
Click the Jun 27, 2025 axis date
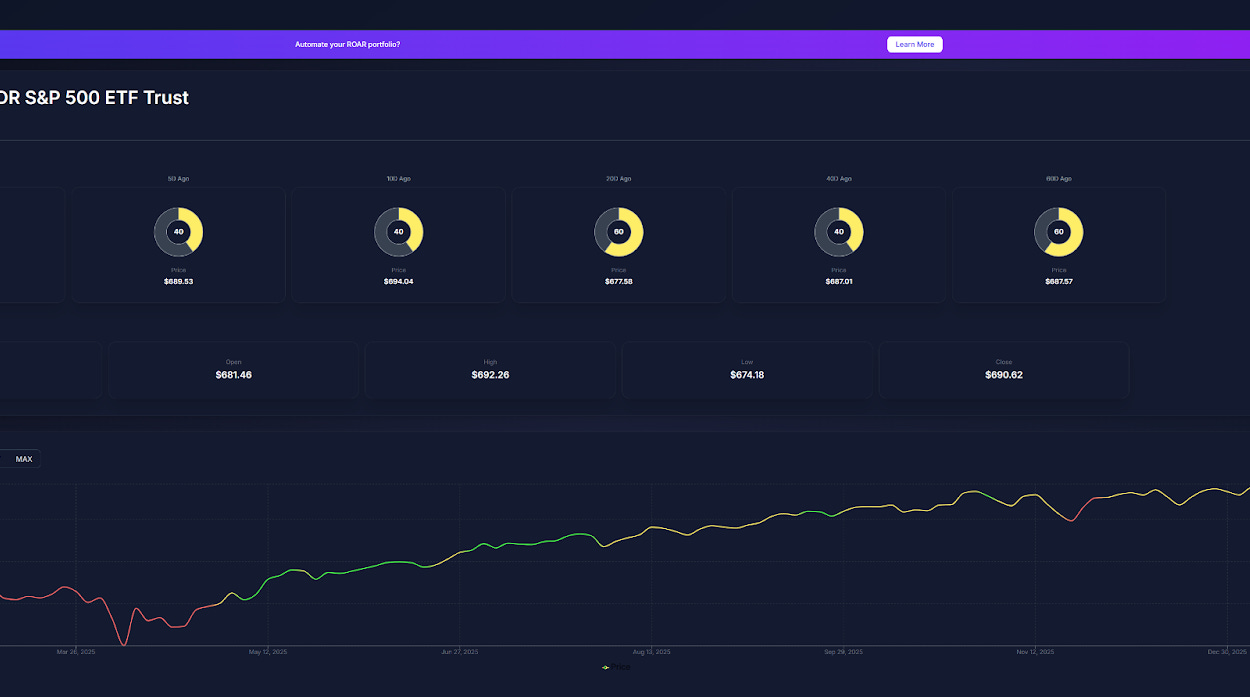[459, 652]
